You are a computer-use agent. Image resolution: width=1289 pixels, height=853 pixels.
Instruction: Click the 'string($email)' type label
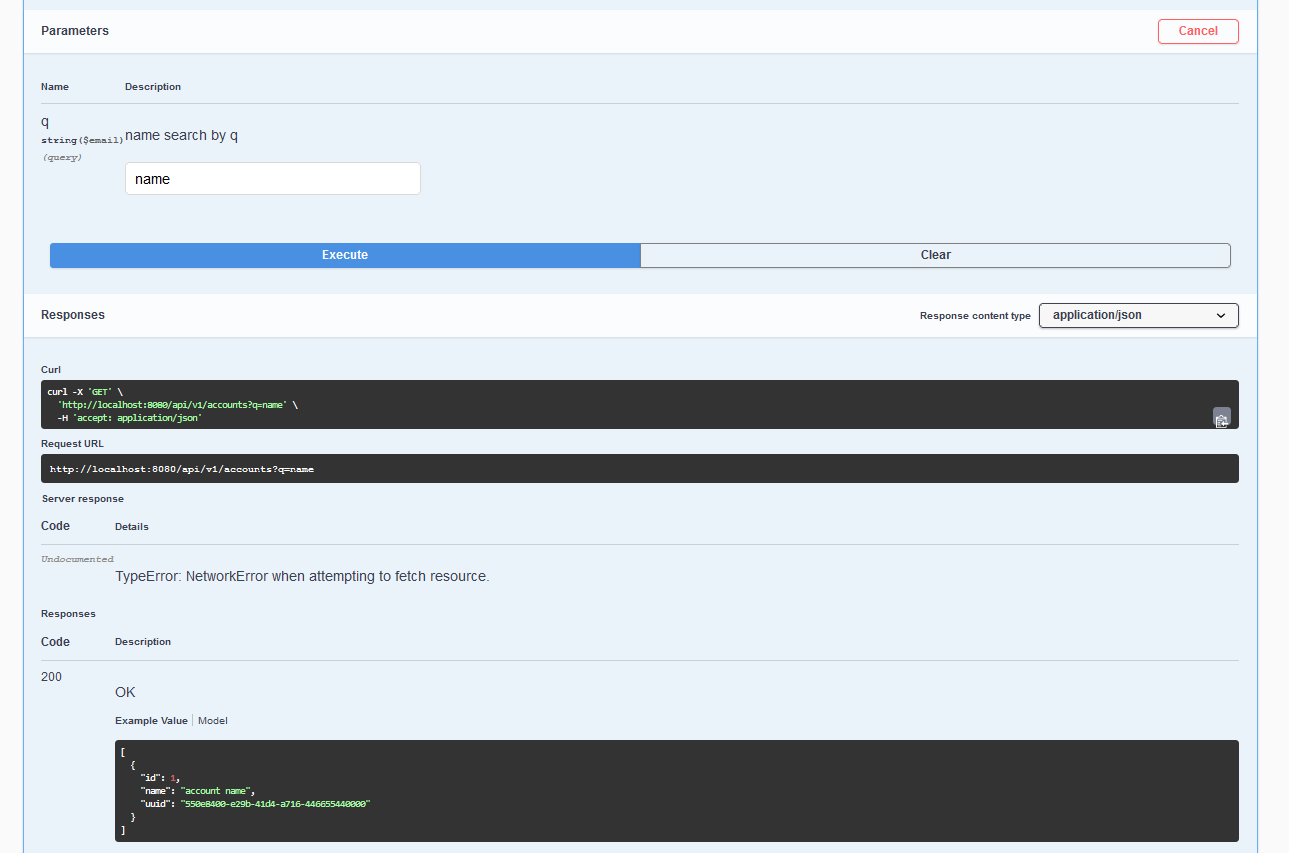[82, 141]
